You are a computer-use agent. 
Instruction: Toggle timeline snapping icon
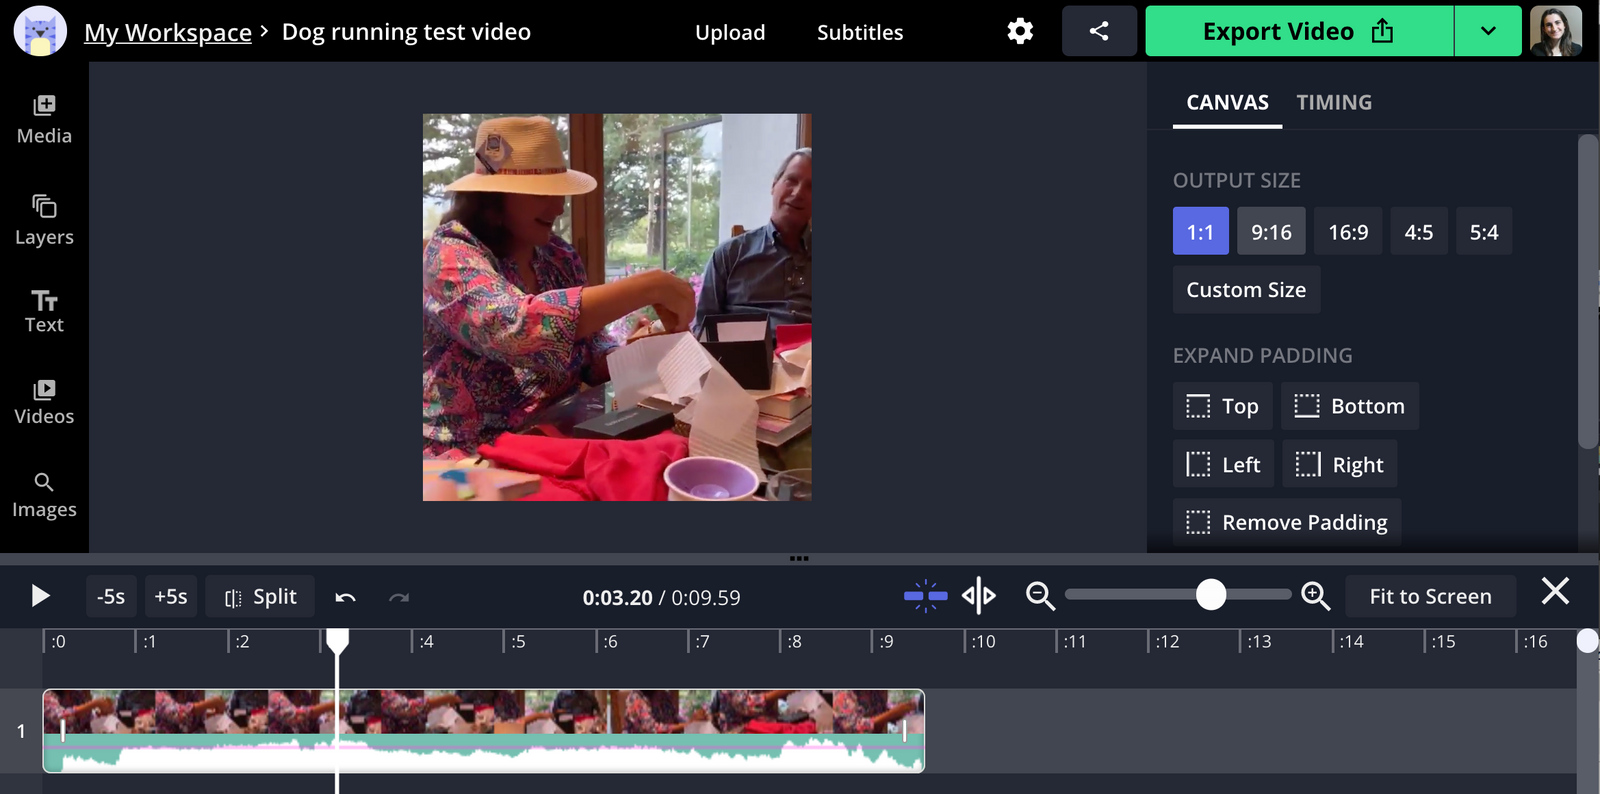tap(925, 596)
